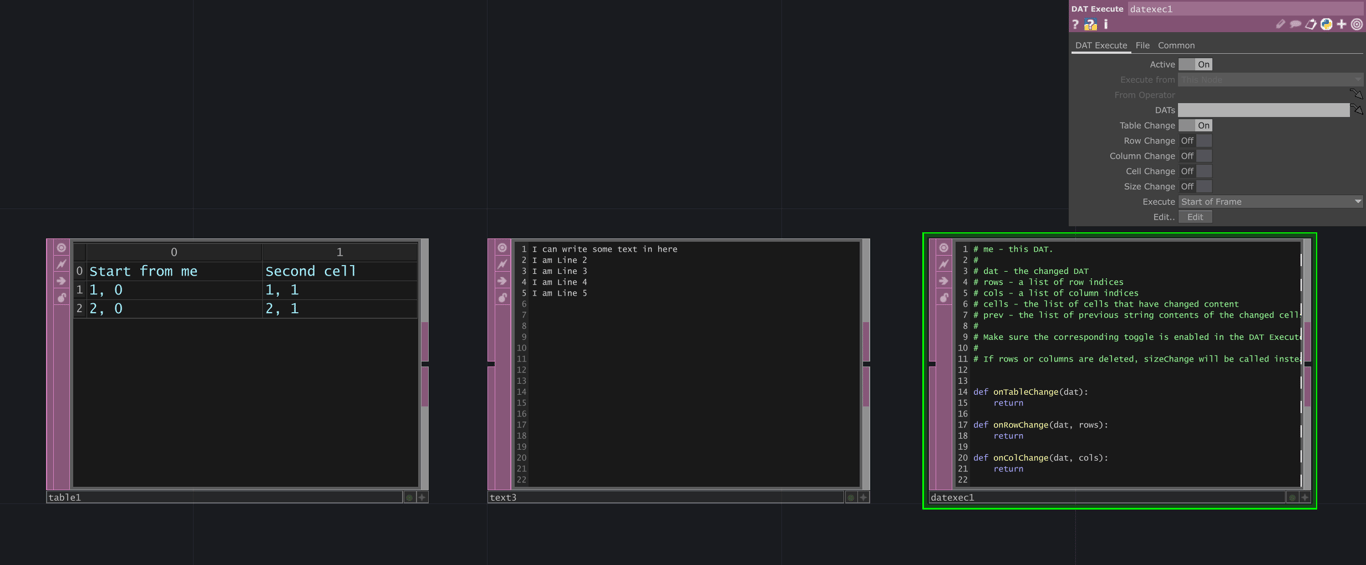Switch to the Common parameter tab
Image resolution: width=1366 pixels, height=565 pixels.
tap(1176, 45)
